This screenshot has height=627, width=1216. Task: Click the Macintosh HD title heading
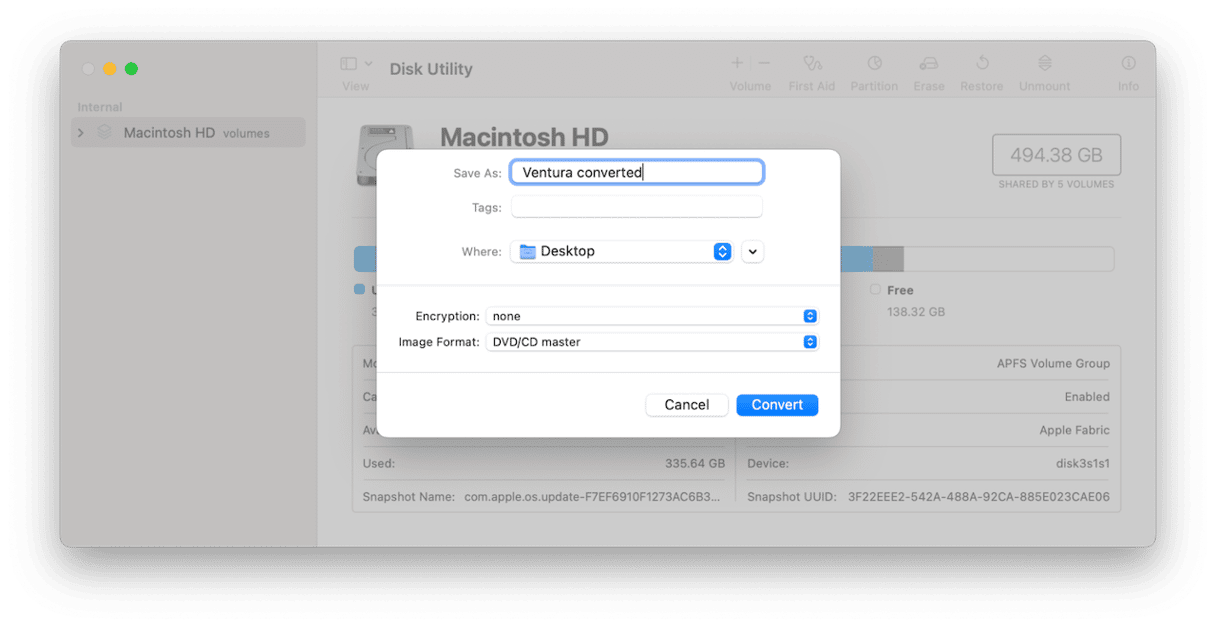(524, 137)
